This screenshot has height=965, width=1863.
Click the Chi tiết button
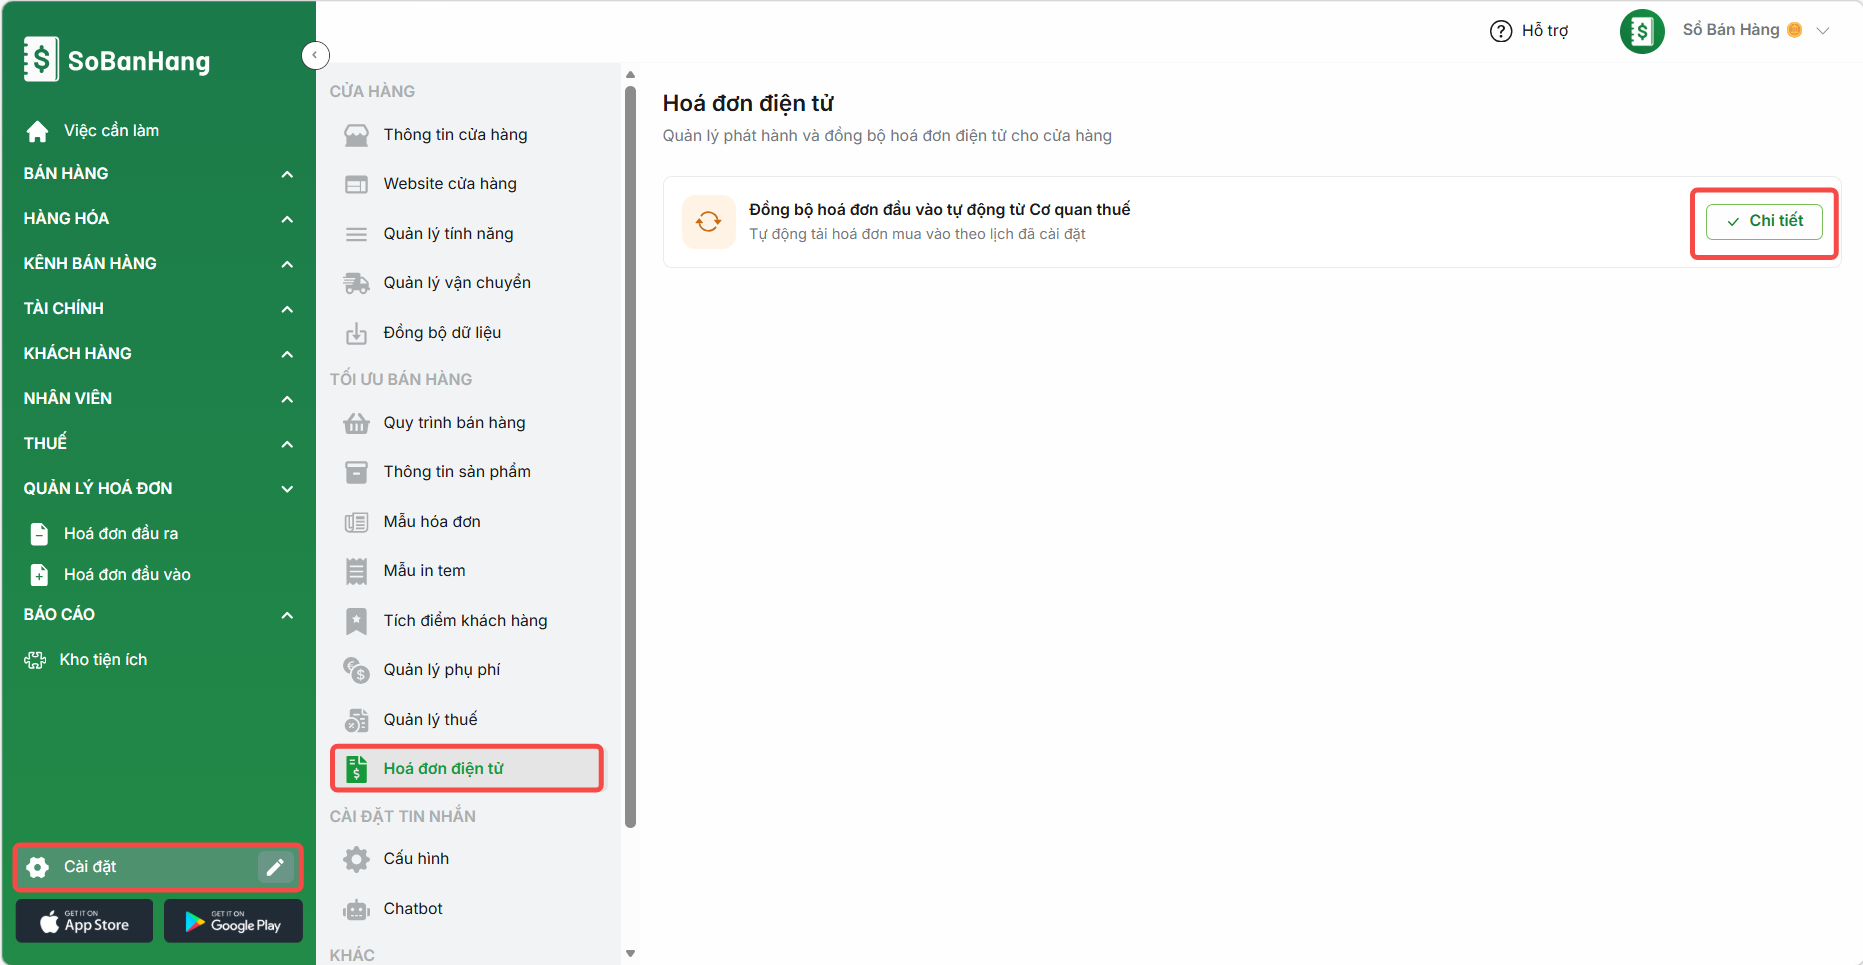click(1764, 221)
